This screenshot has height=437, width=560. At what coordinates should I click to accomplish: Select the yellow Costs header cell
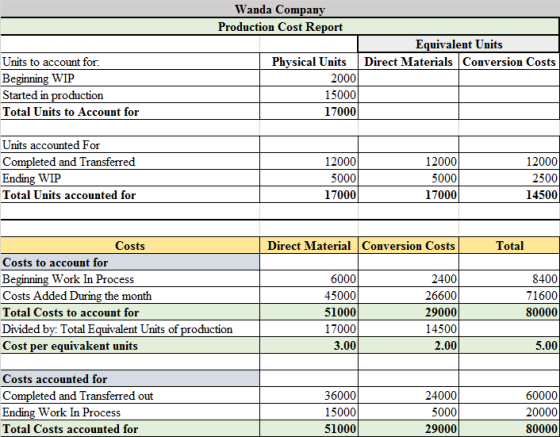[130, 246]
